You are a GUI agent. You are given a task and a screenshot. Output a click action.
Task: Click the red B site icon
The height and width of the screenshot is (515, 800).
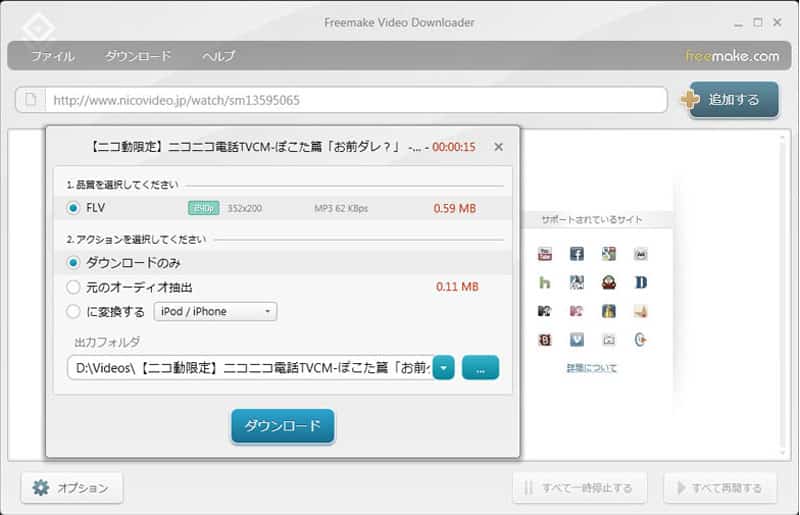coord(544,339)
